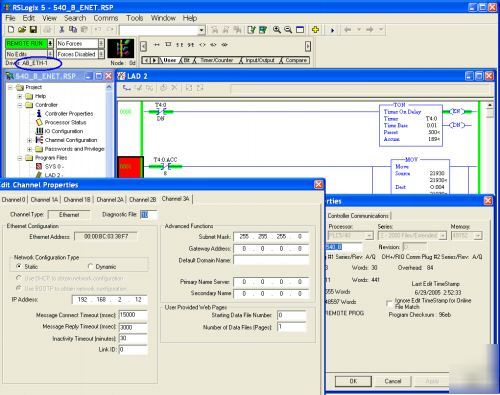
Task: Expand the Help folder in the tree
Action: click(x=20, y=96)
